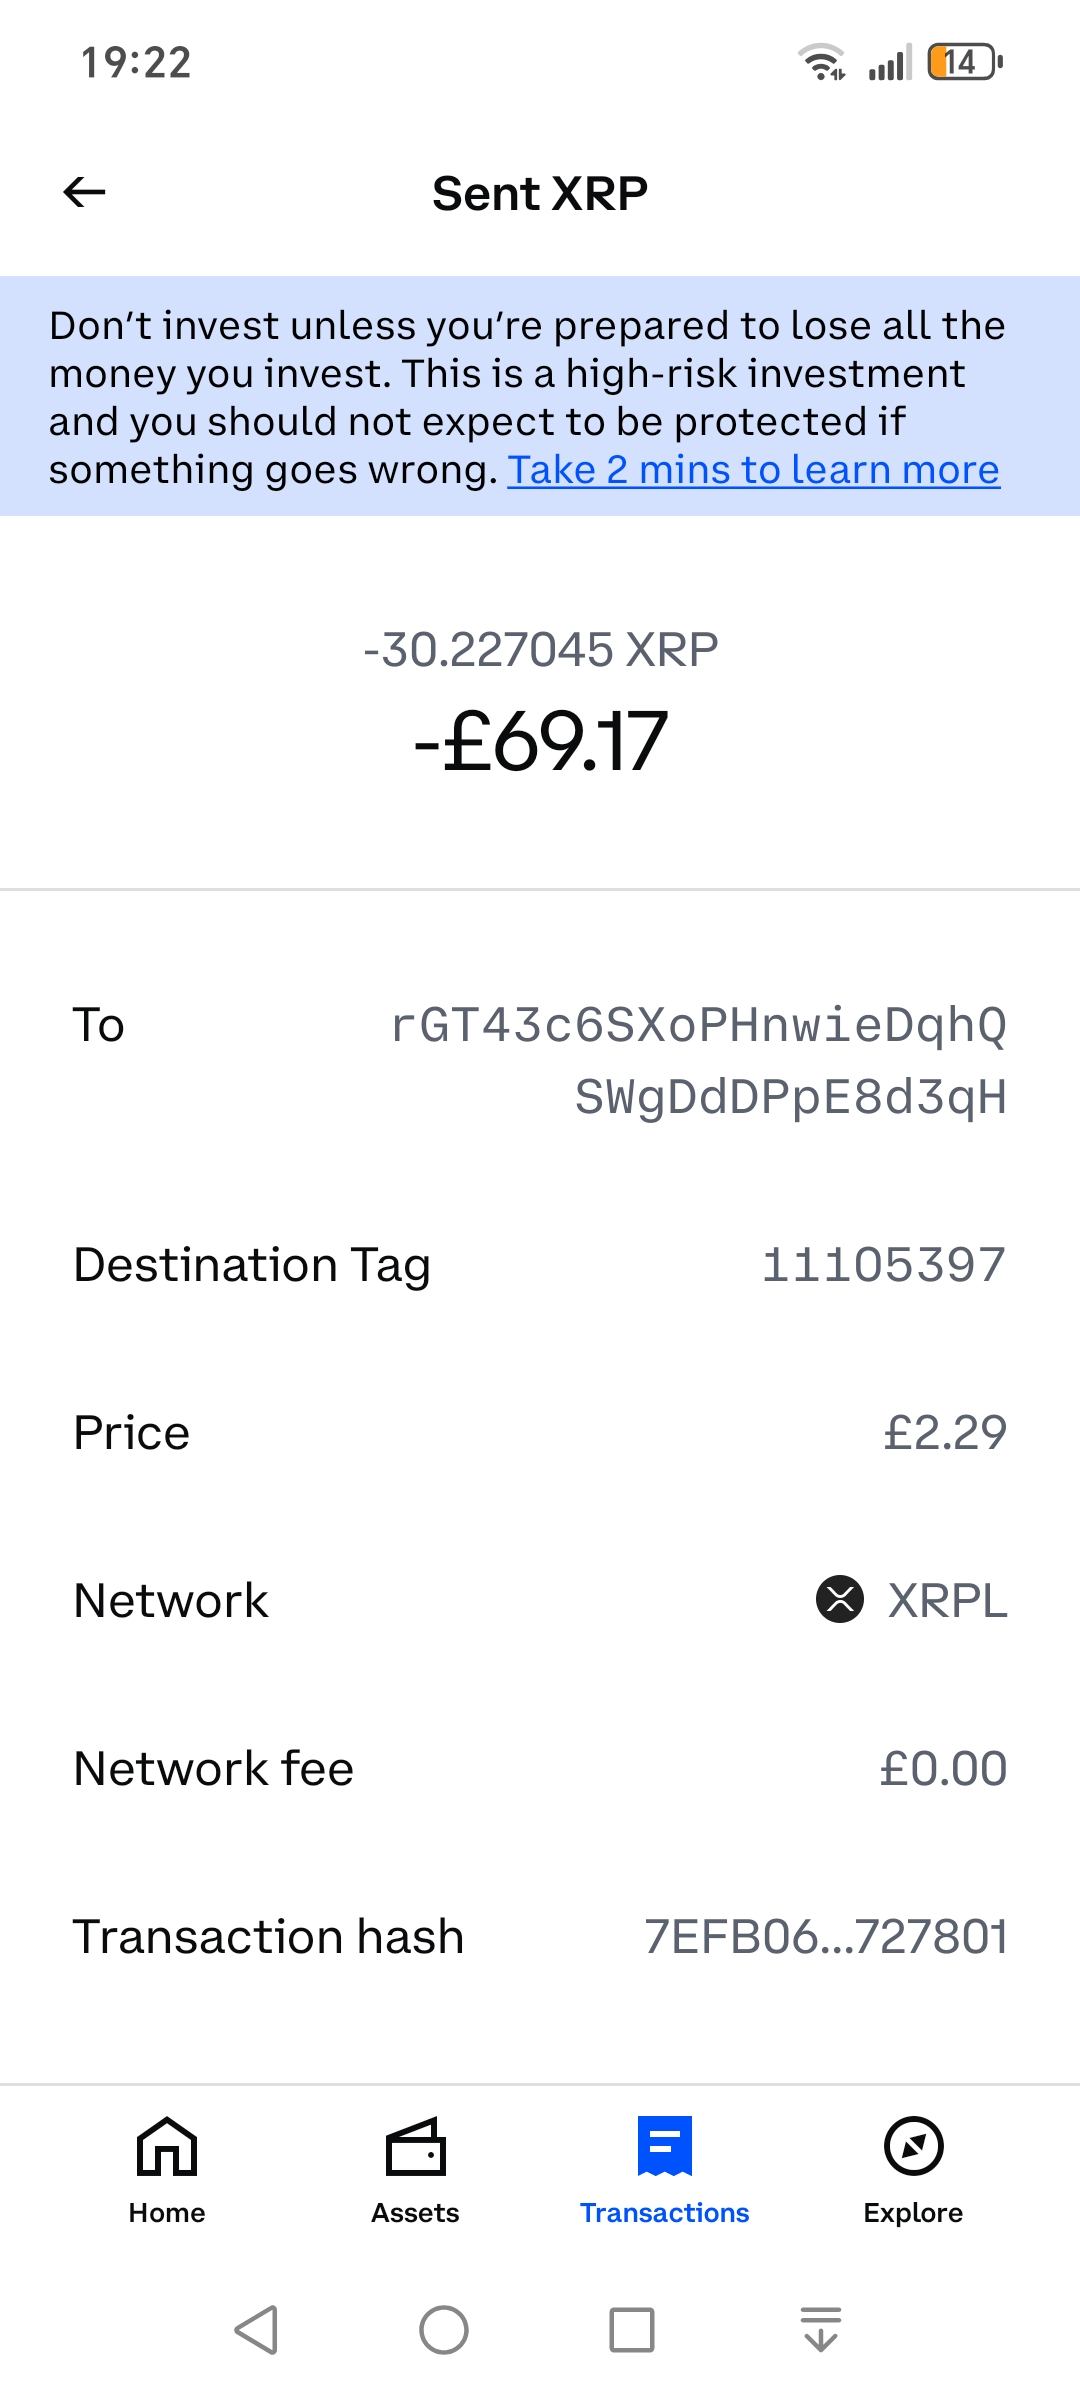Tap the back arrow icon
This screenshot has width=1080, height=2388.
84,192
